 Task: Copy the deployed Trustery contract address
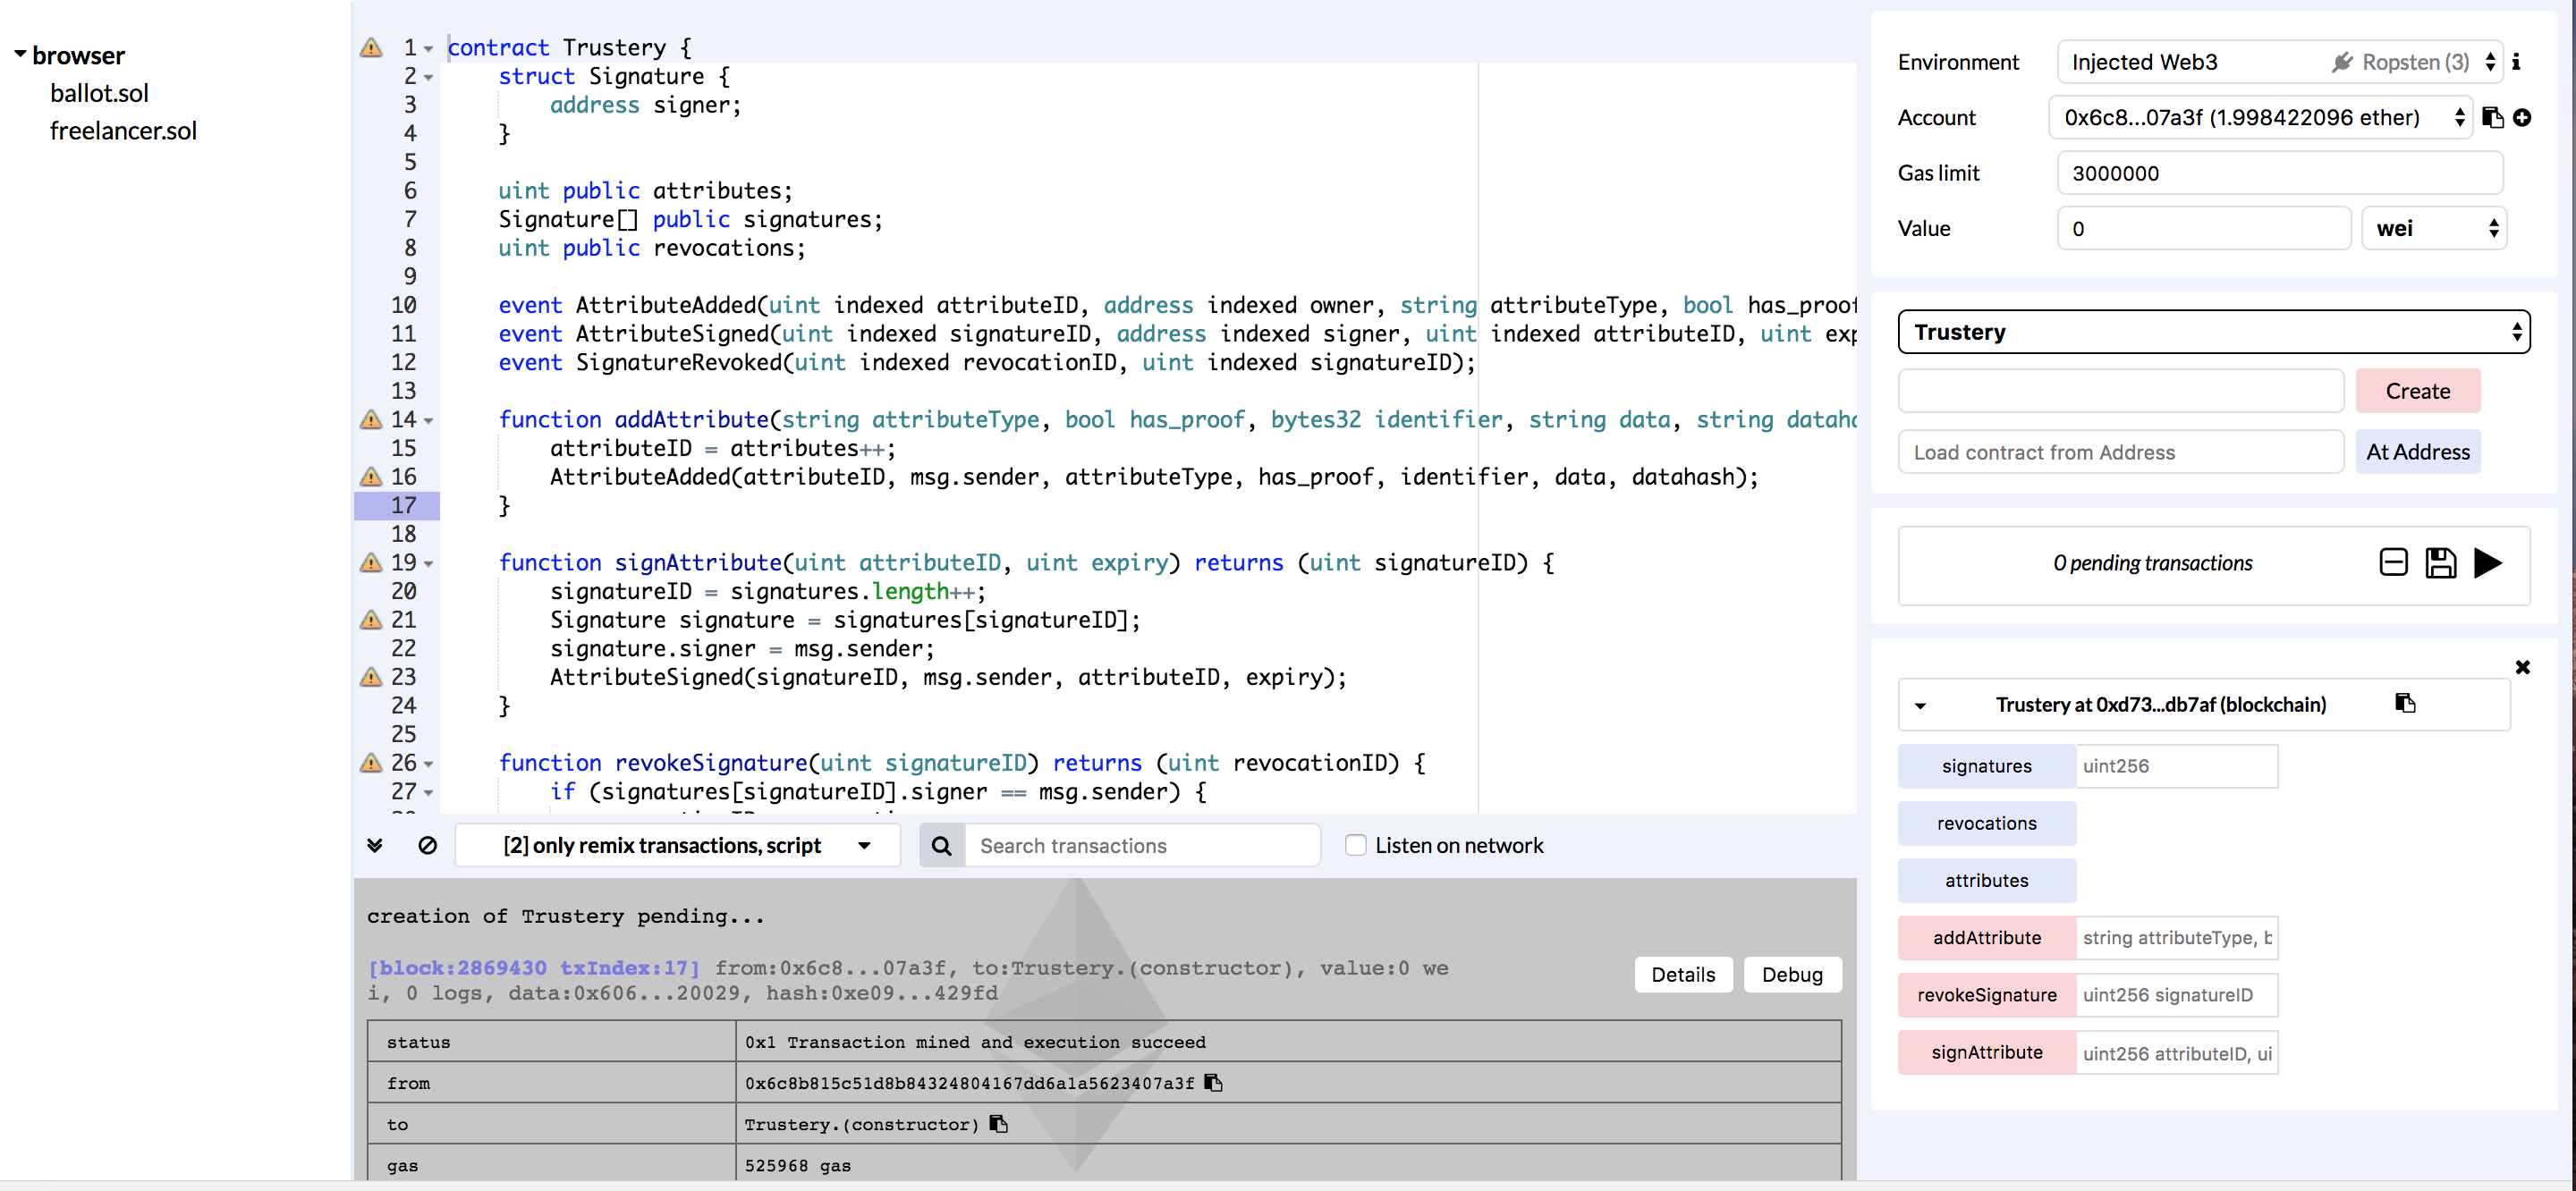coord(2405,704)
